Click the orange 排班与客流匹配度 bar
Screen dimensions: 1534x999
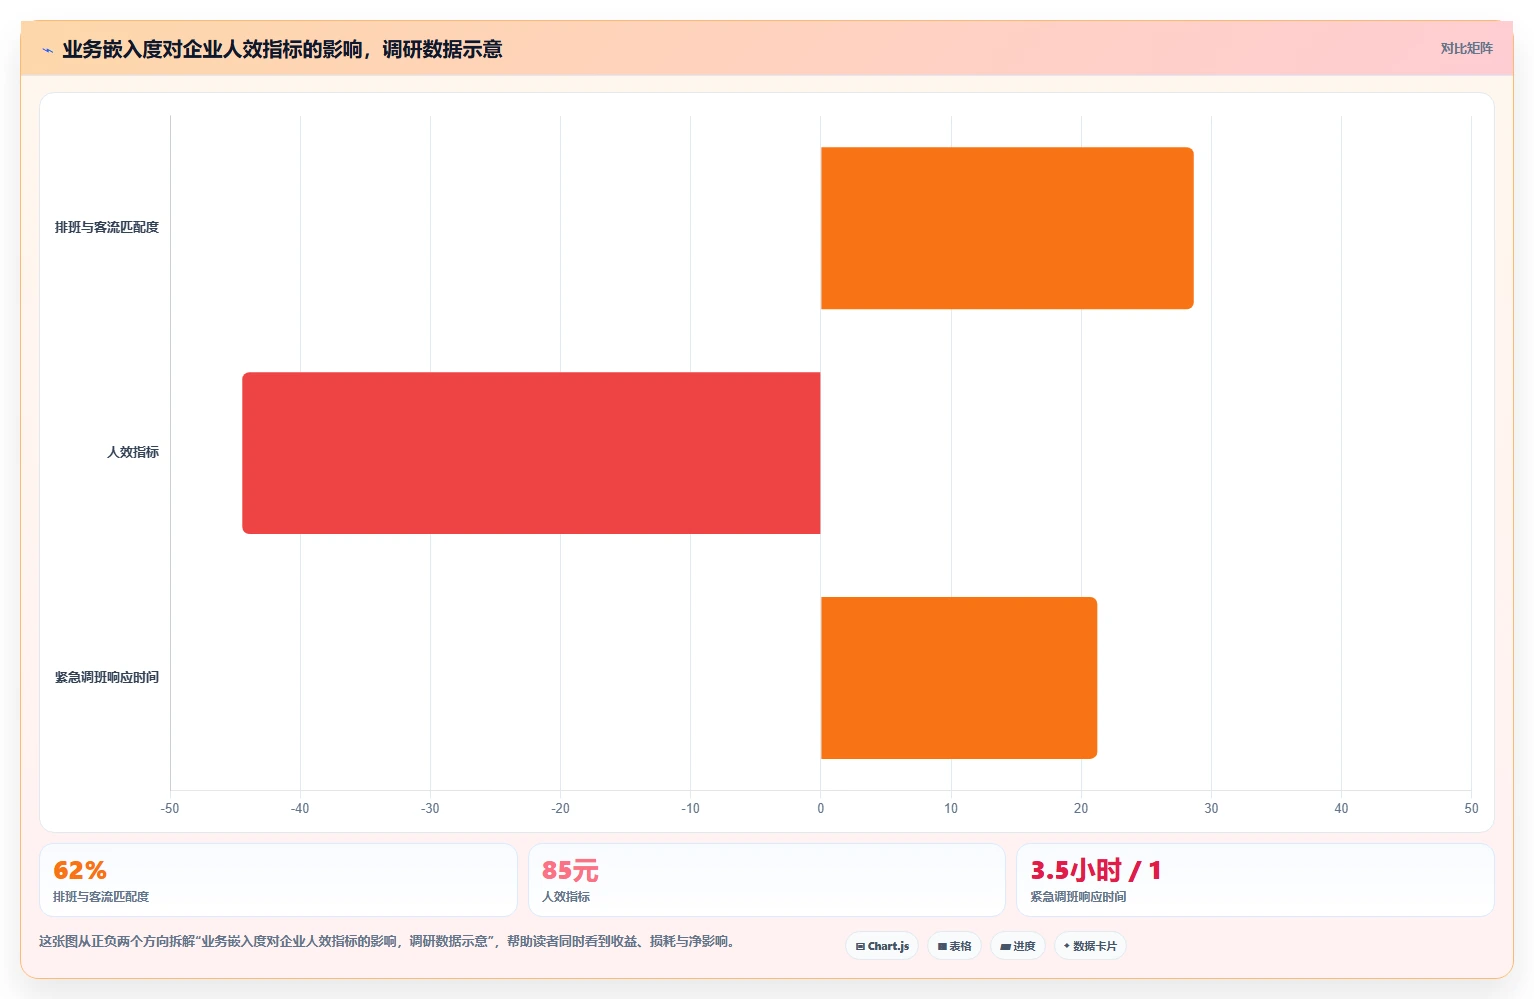tap(1007, 228)
